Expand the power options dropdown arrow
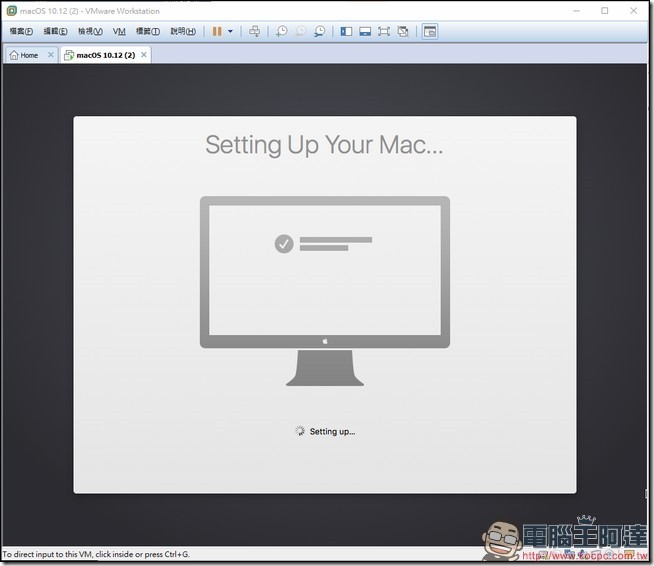The image size is (654, 566). click(230, 31)
